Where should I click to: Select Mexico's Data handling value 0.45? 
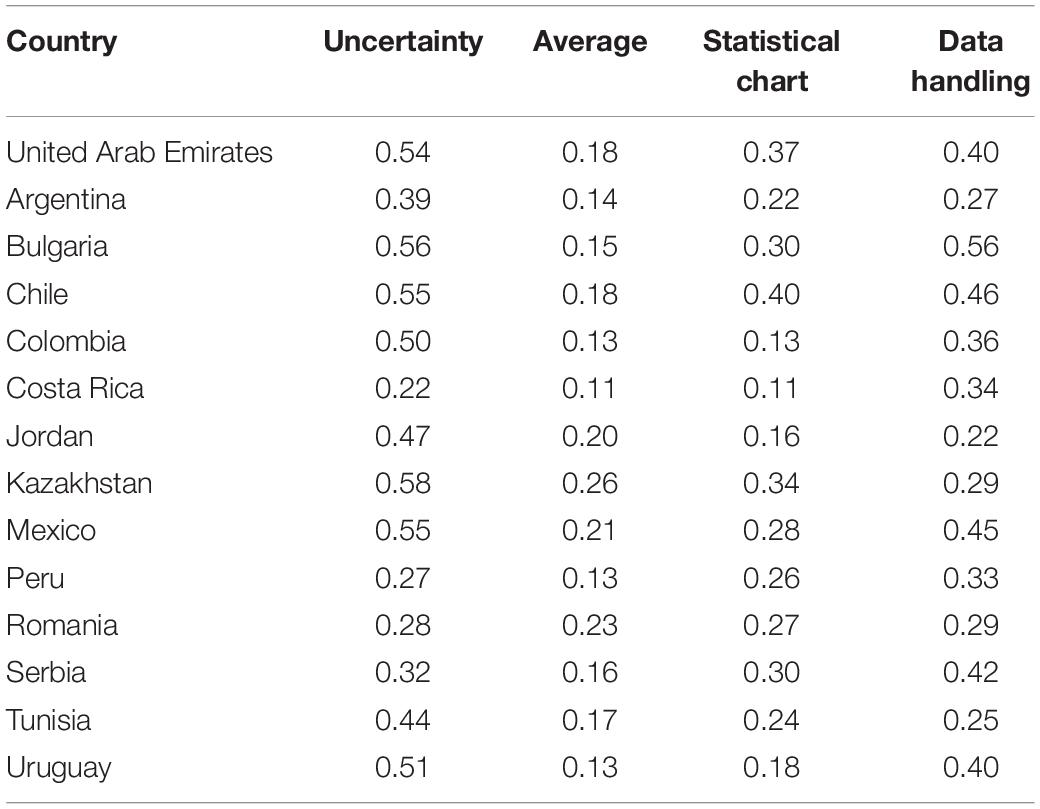[x=970, y=530]
